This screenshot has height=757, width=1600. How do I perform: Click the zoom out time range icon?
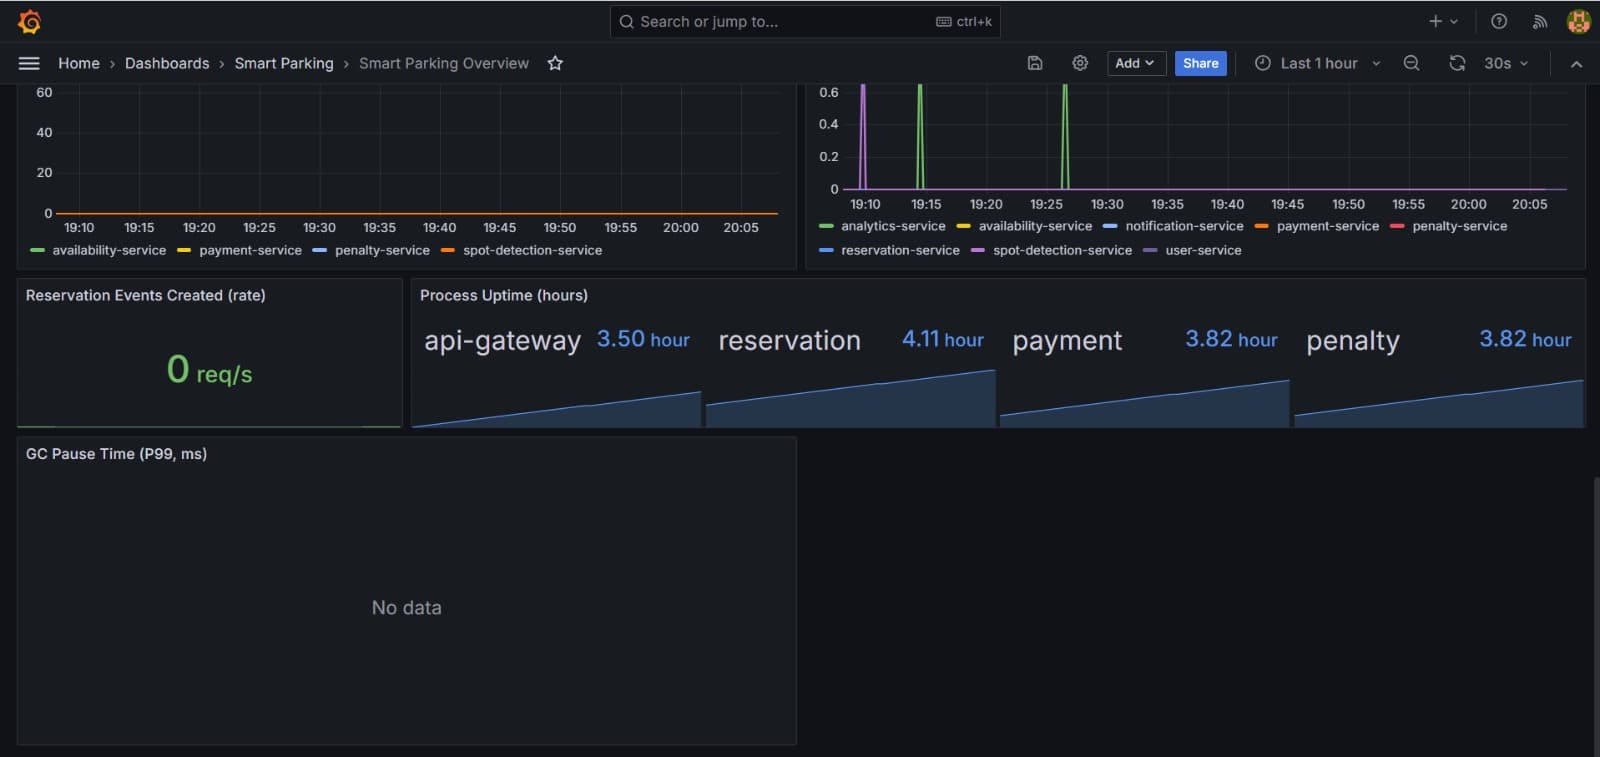(x=1411, y=63)
